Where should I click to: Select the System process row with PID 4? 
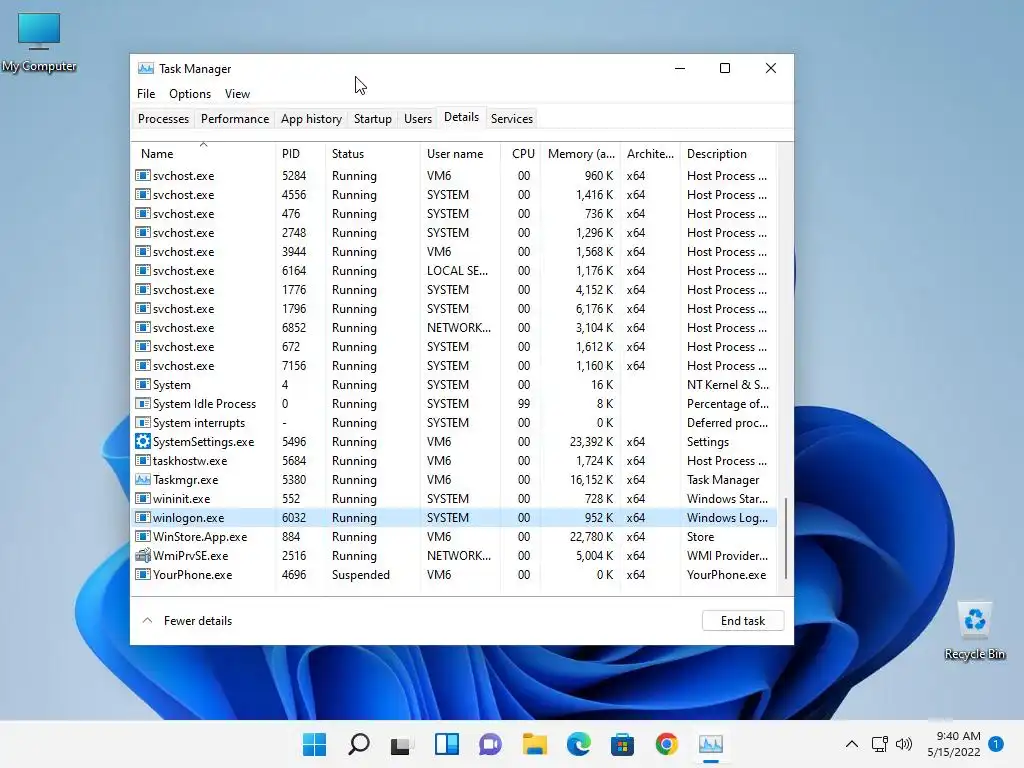click(x=455, y=385)
